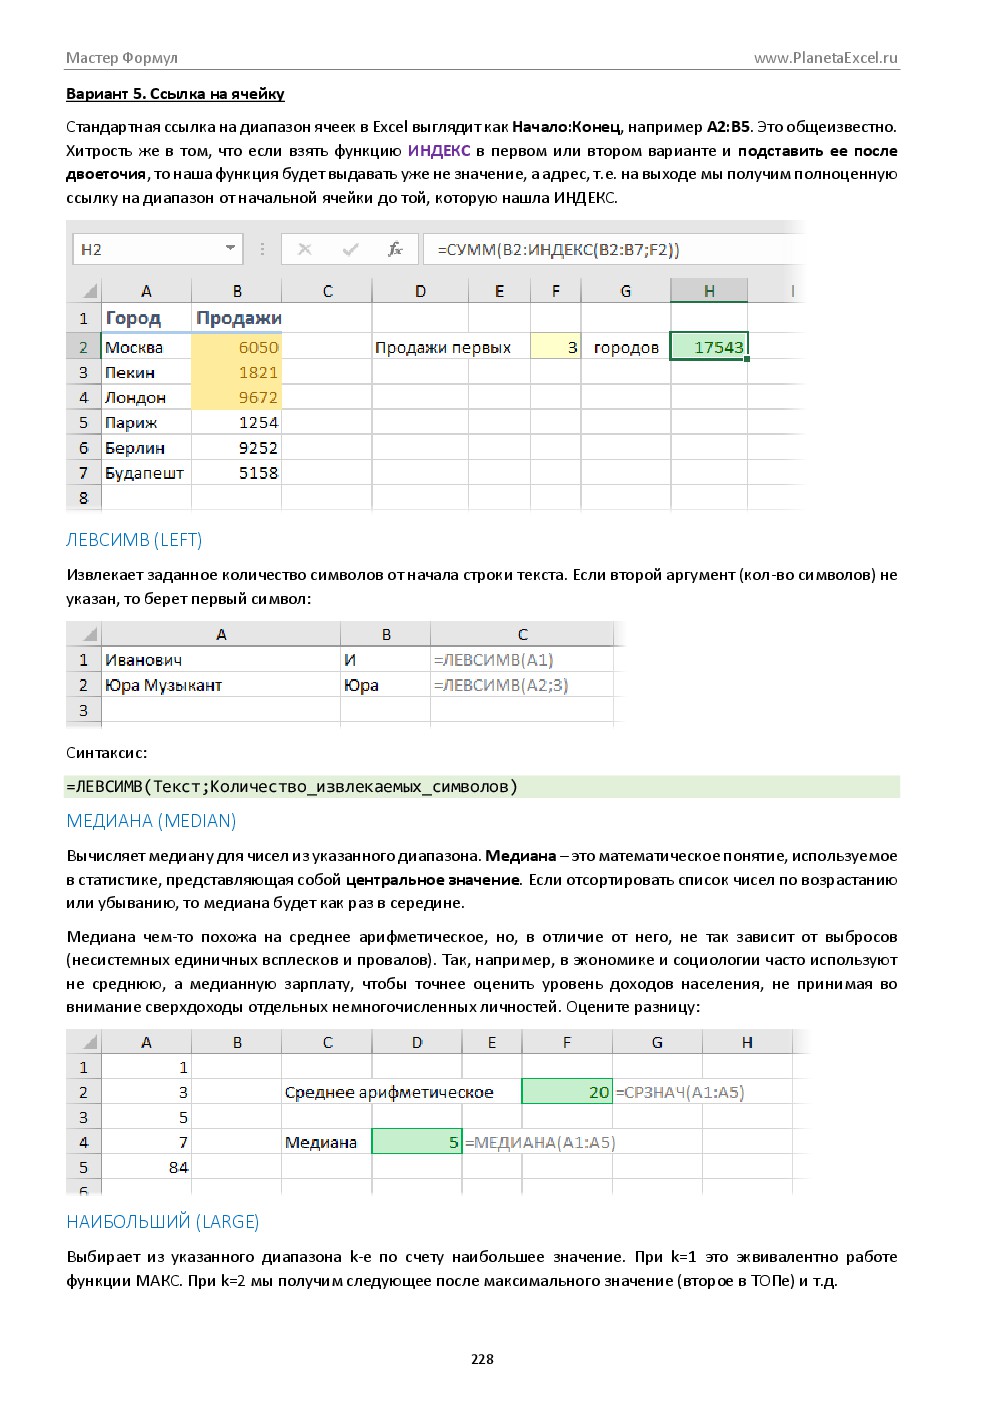The width and height of the screenshot is (992, 1403).
Task: Click the "городов" cell
Action: [x=626, y=347]
